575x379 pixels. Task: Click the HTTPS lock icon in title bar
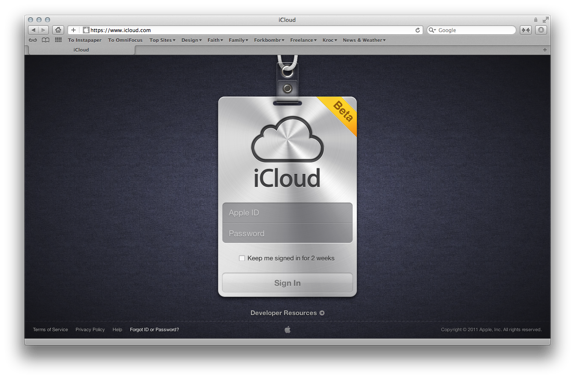[535, 20]
